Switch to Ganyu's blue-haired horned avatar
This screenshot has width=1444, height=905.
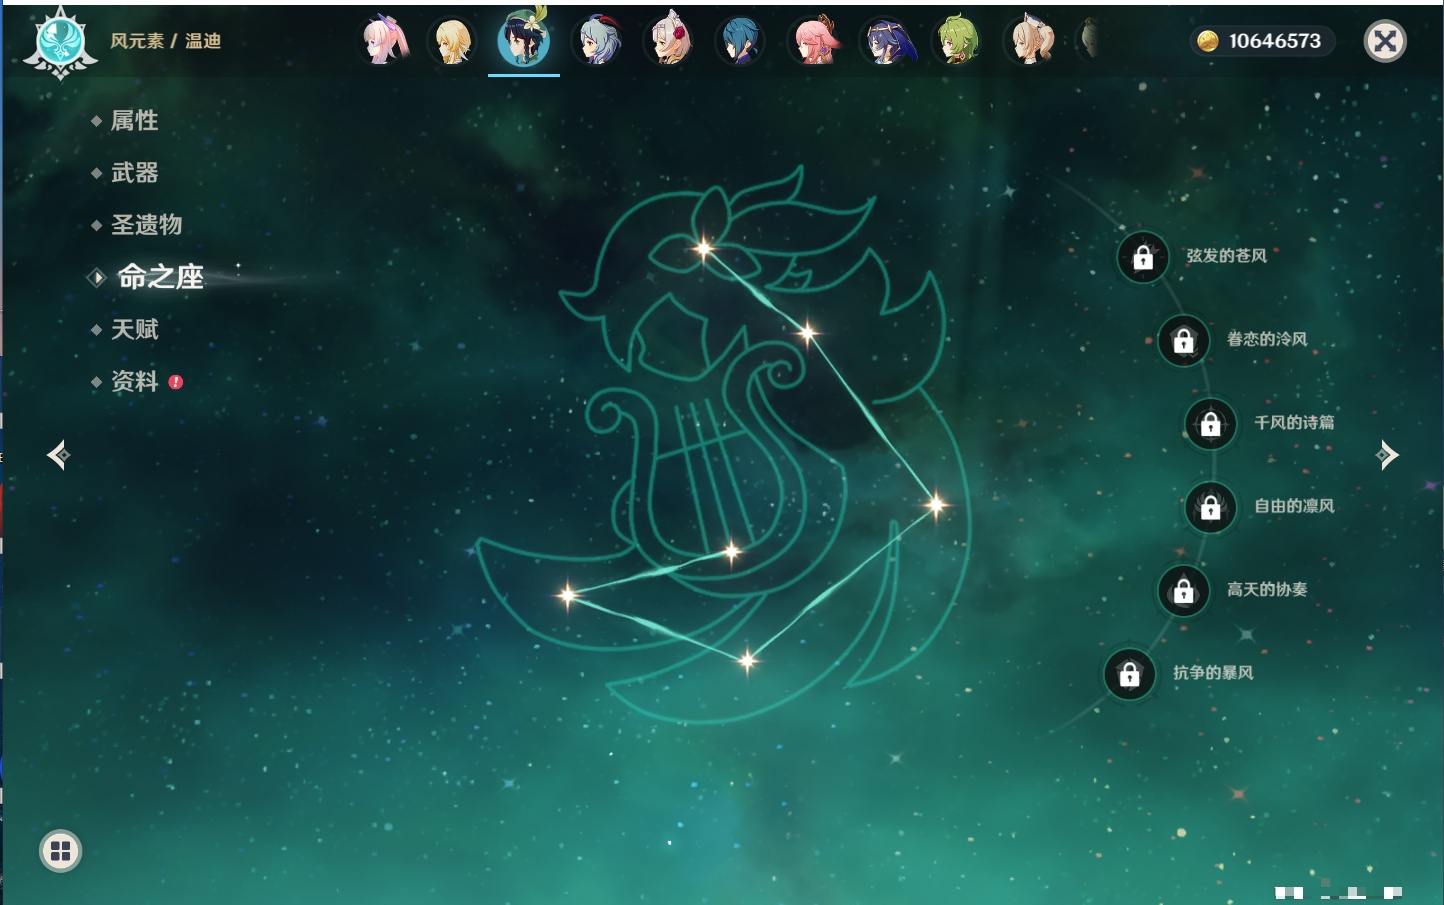[x=597, y=41]
